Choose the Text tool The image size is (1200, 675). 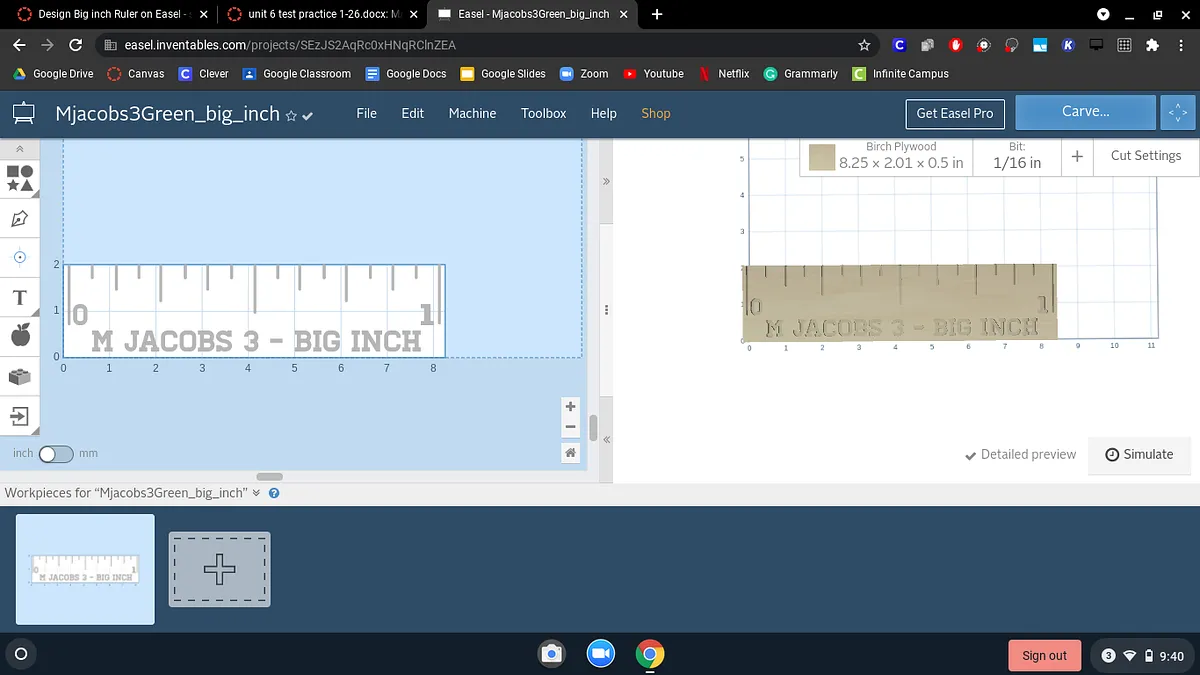(x=20, y=298)
